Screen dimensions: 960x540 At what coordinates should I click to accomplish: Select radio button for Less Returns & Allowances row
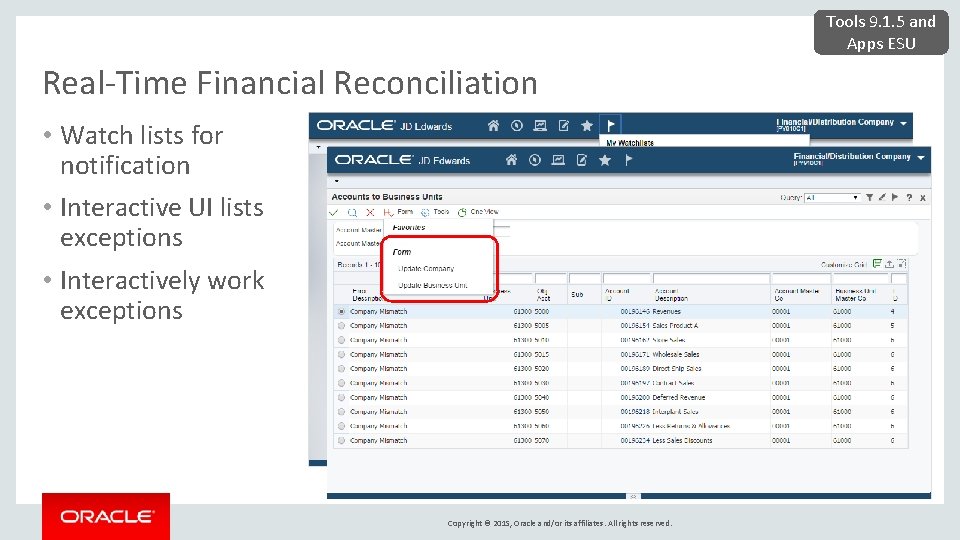342,426
